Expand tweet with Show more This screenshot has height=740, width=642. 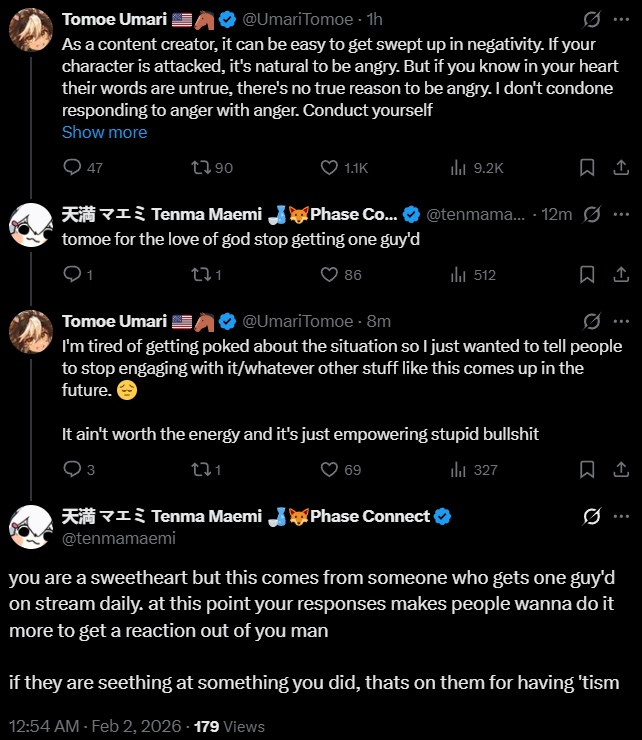104,132
